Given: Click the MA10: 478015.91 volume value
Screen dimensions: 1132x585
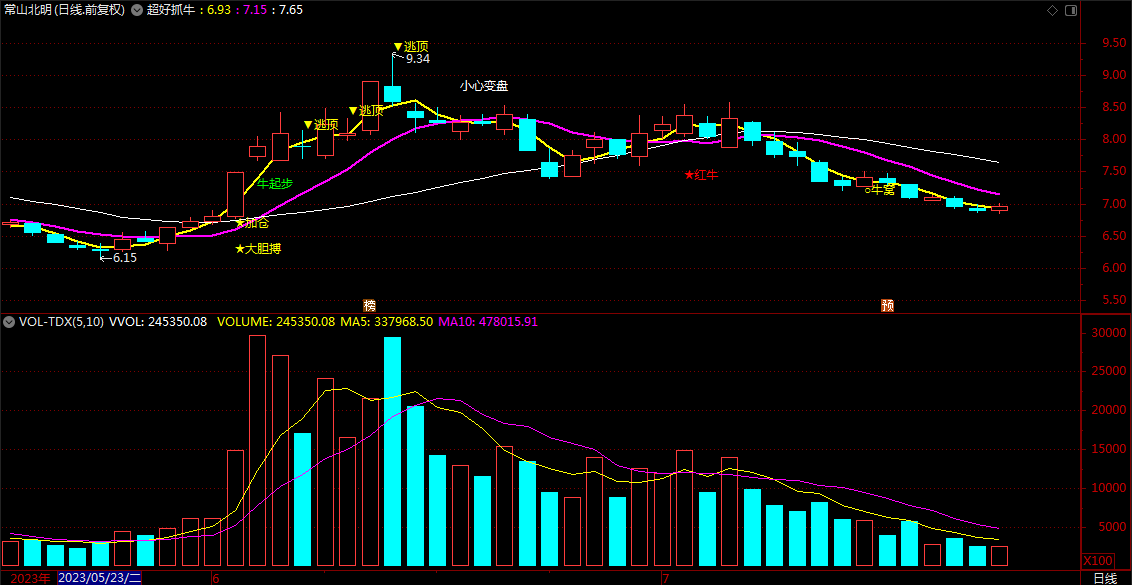Looking at the screenshot, I should [x=488, y=321].
